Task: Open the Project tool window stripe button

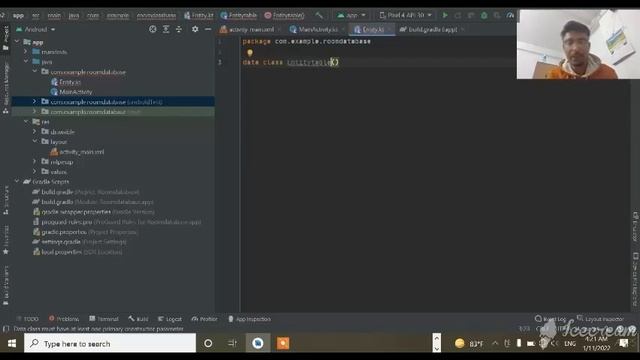Action: click(x=6, y=38)
